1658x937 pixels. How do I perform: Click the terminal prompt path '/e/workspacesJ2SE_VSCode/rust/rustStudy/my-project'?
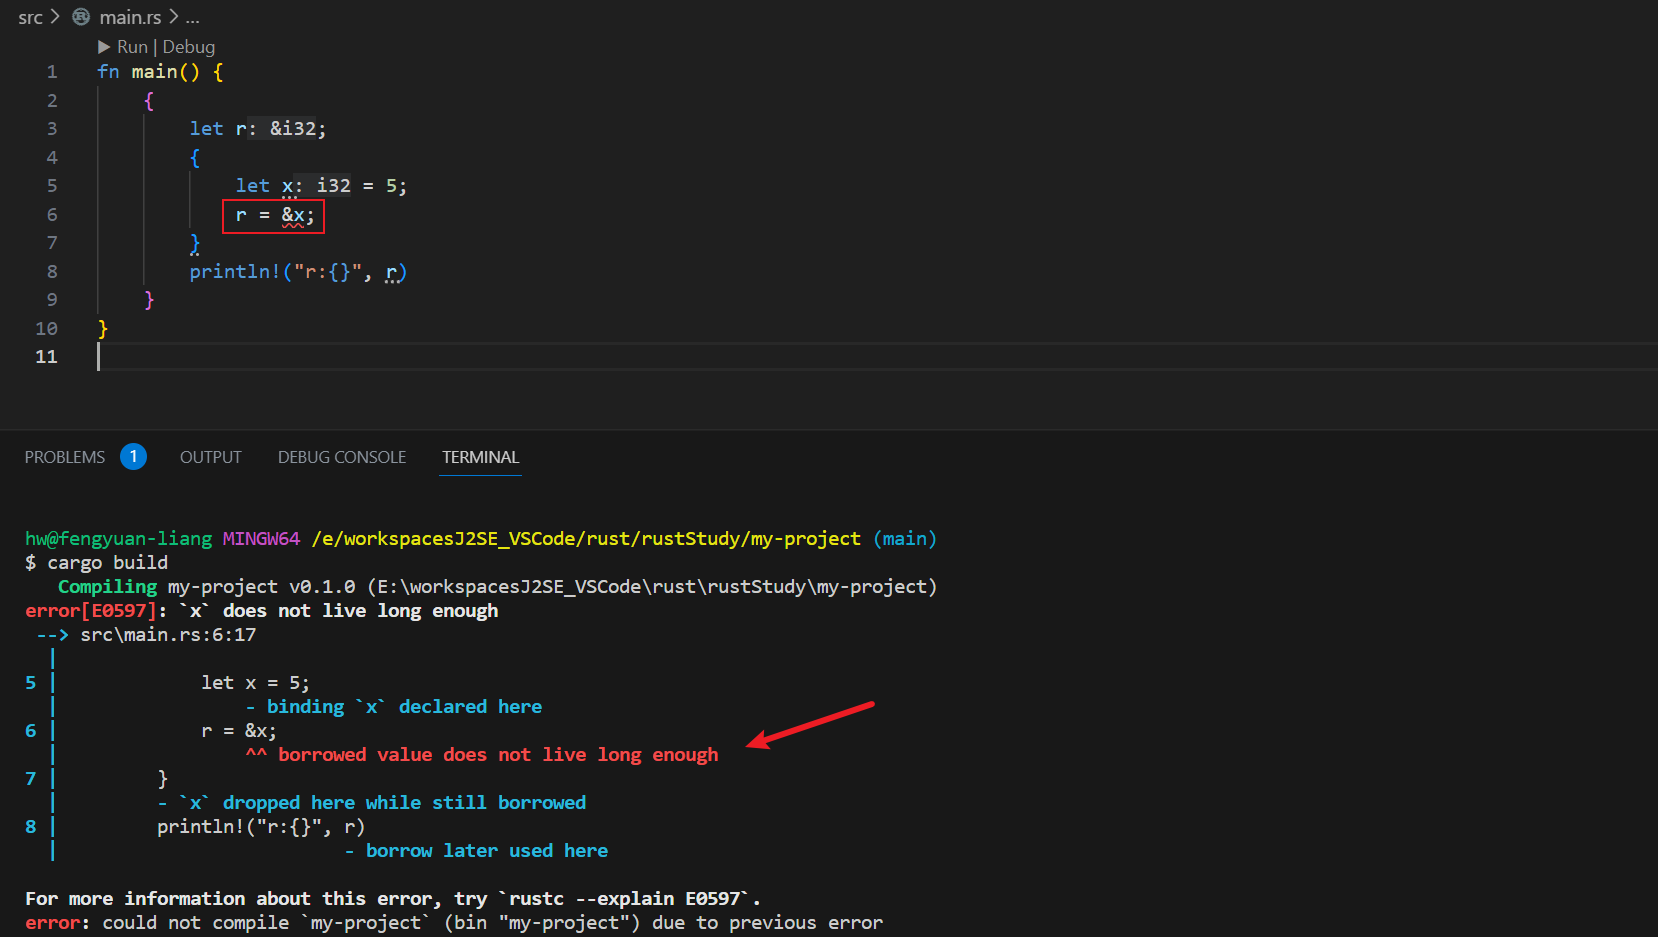586,539
